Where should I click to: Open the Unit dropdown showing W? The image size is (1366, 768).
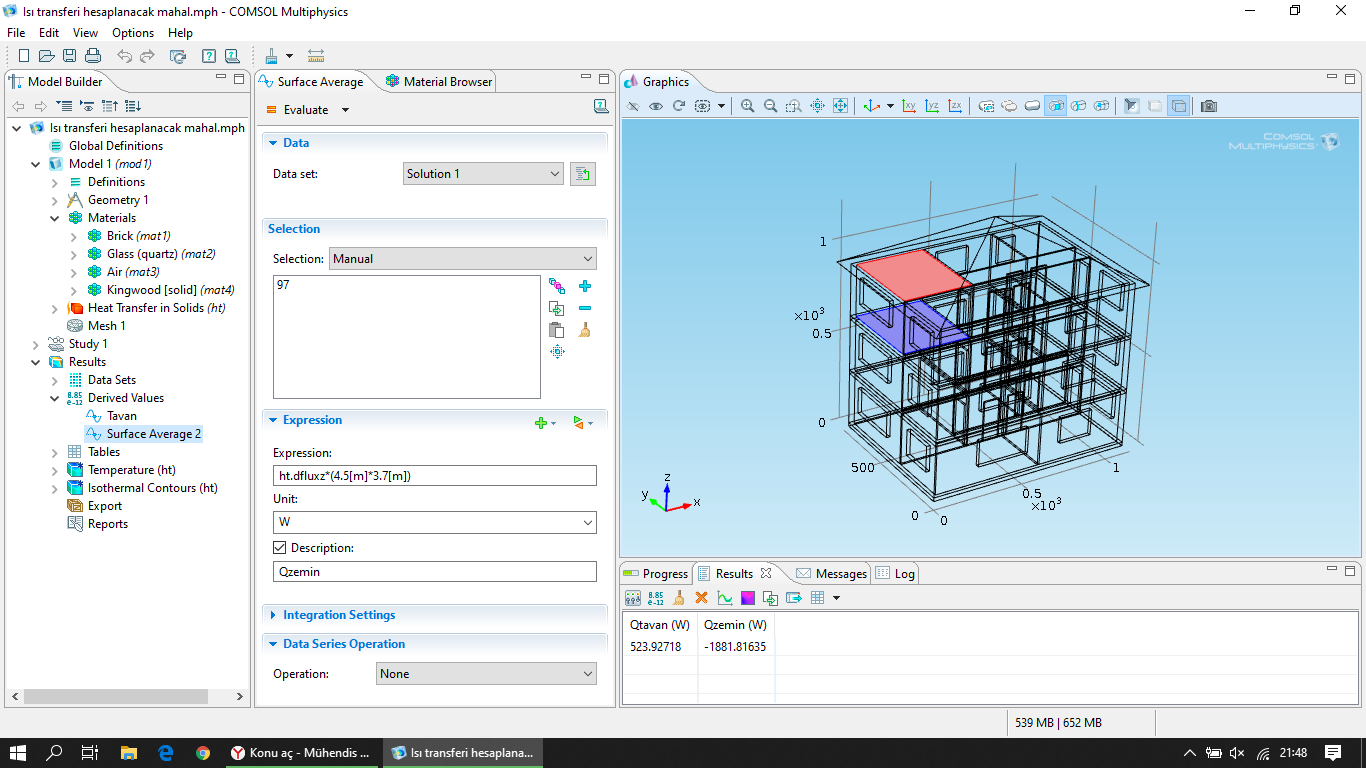point(435,522)
